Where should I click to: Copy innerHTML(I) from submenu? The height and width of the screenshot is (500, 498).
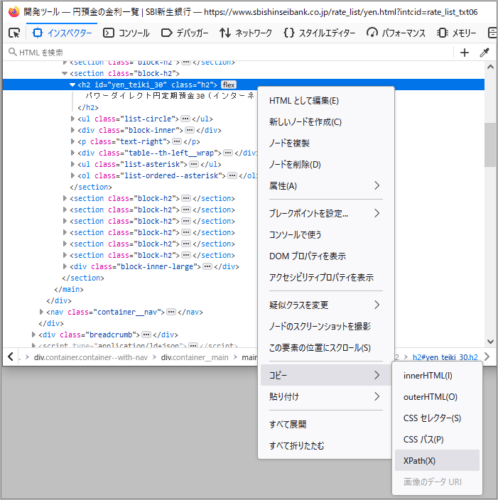pyautogui.click(x=437, y=376)
